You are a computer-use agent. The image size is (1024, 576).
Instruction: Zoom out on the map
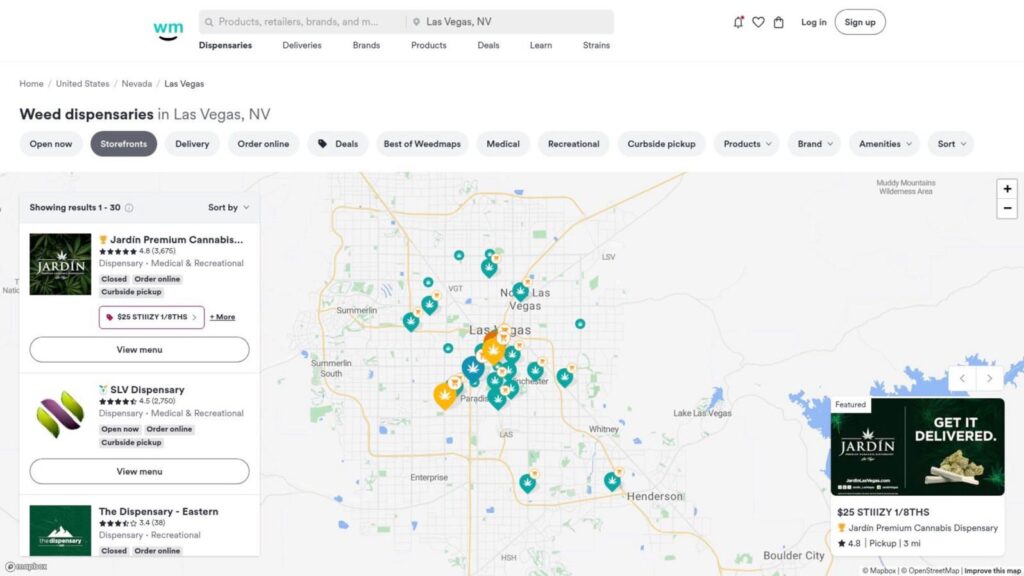coord(1007,209)
